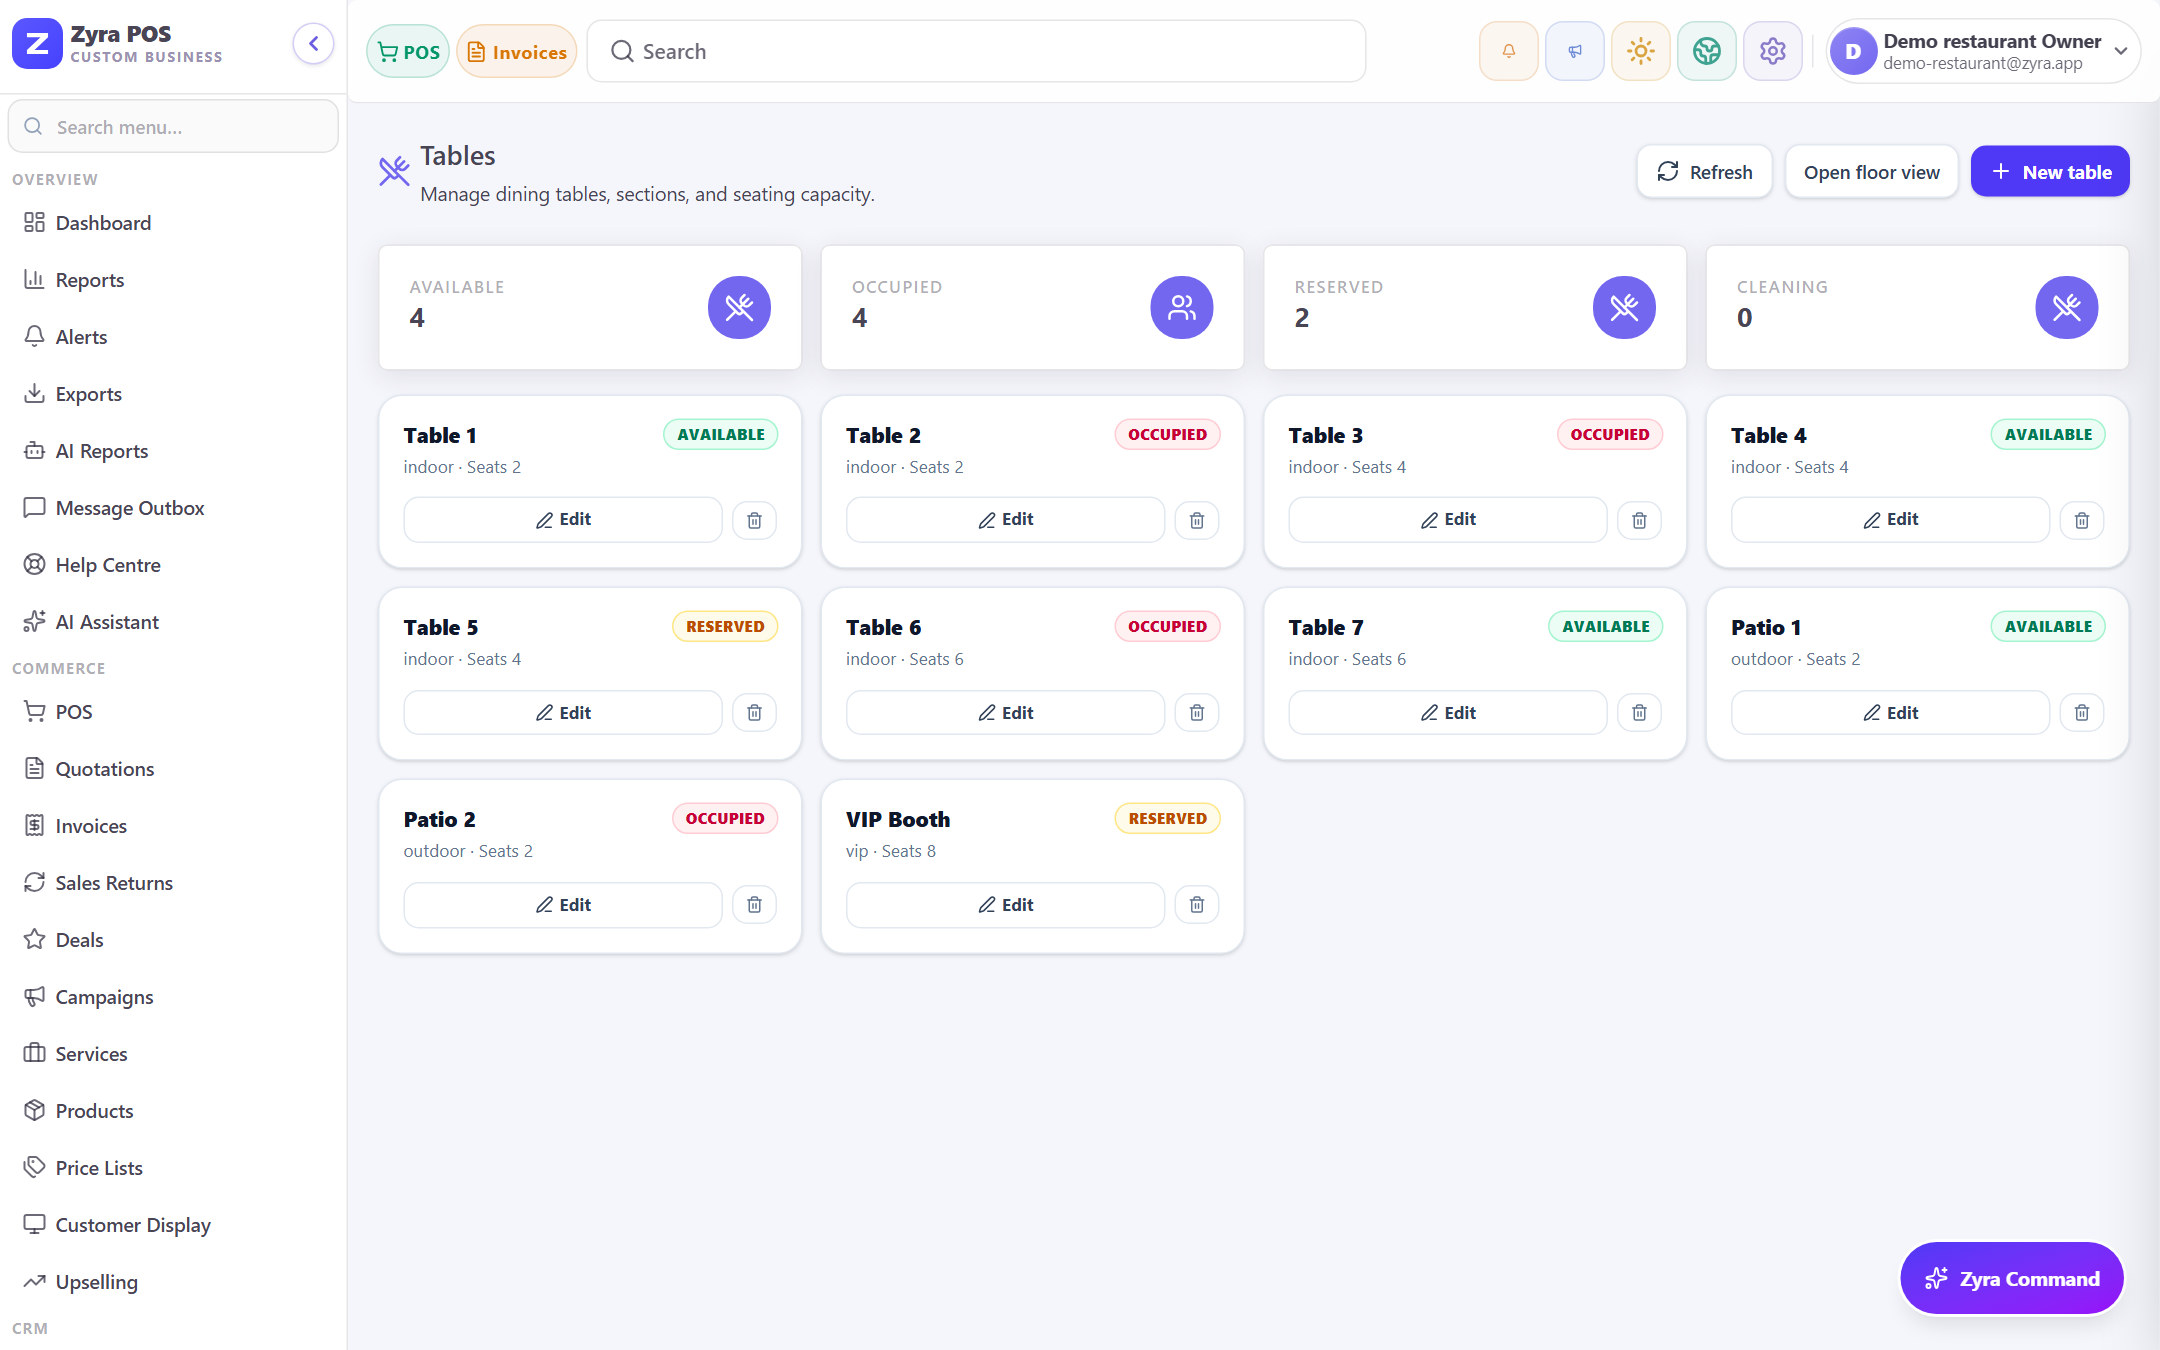Toggle light/dark theme with sun icon
This screenshot has height=1350, width=2160.
pos(1641,51)
